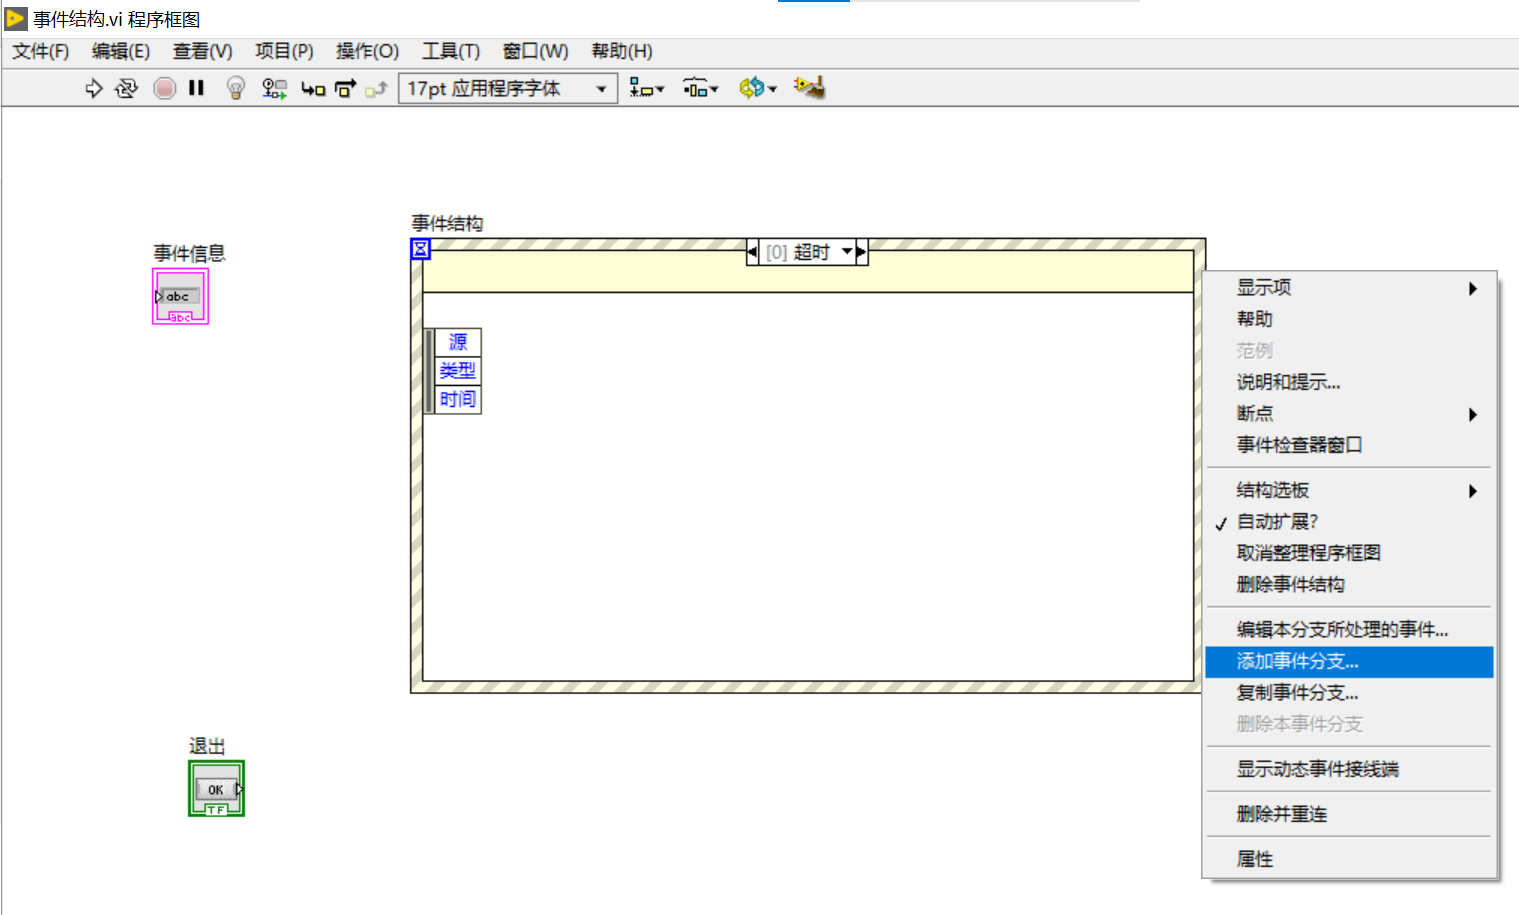Click the Run arrow button
The height and width of the screenshot is (915, 1519).
(x=94, y=88)
